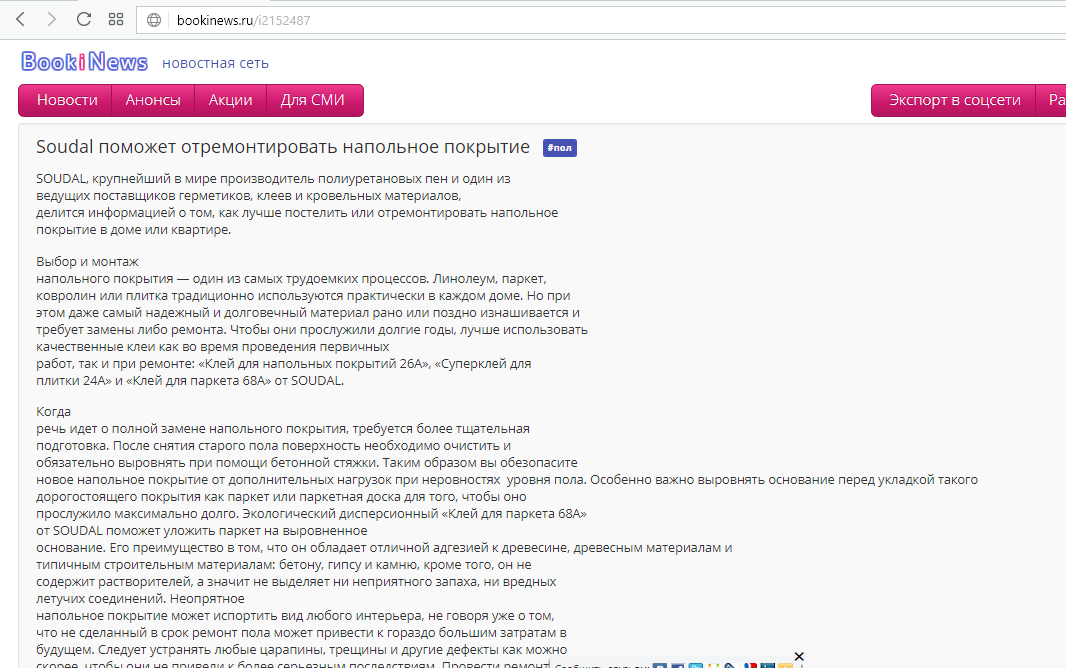Click the line 'летучих соединений. Неопрятное'
Viewport: 1066px width, 668px height.
point(140,599)
